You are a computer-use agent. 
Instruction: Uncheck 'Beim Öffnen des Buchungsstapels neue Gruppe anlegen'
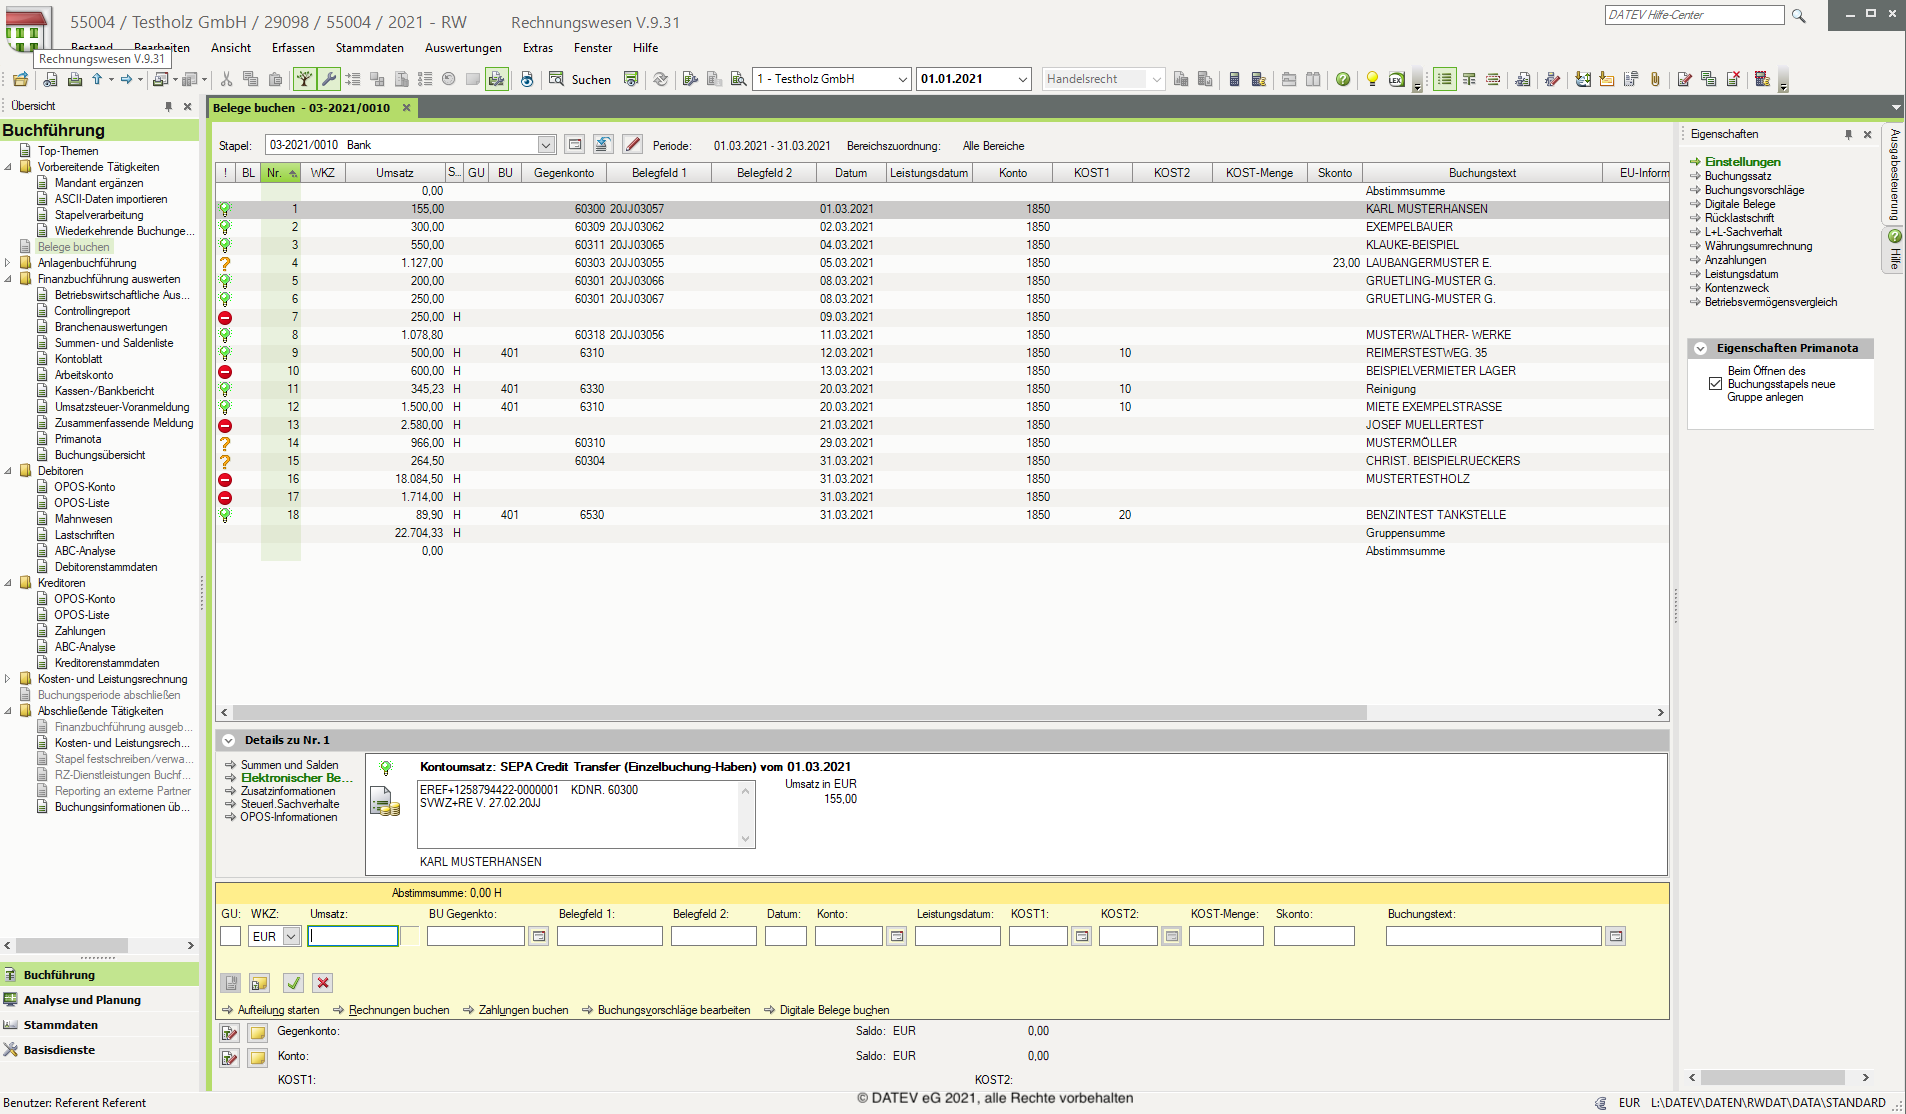1716,384
